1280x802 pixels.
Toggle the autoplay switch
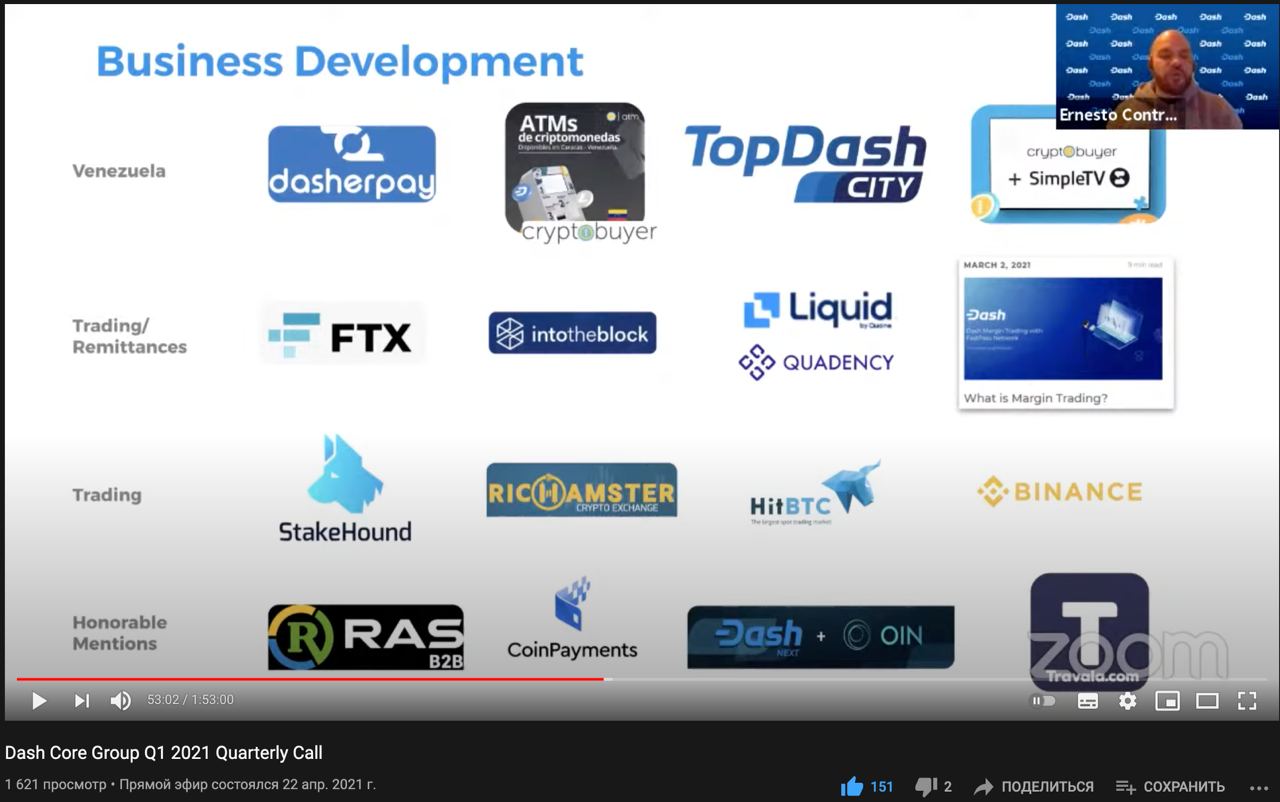(x=1043, y=701)
